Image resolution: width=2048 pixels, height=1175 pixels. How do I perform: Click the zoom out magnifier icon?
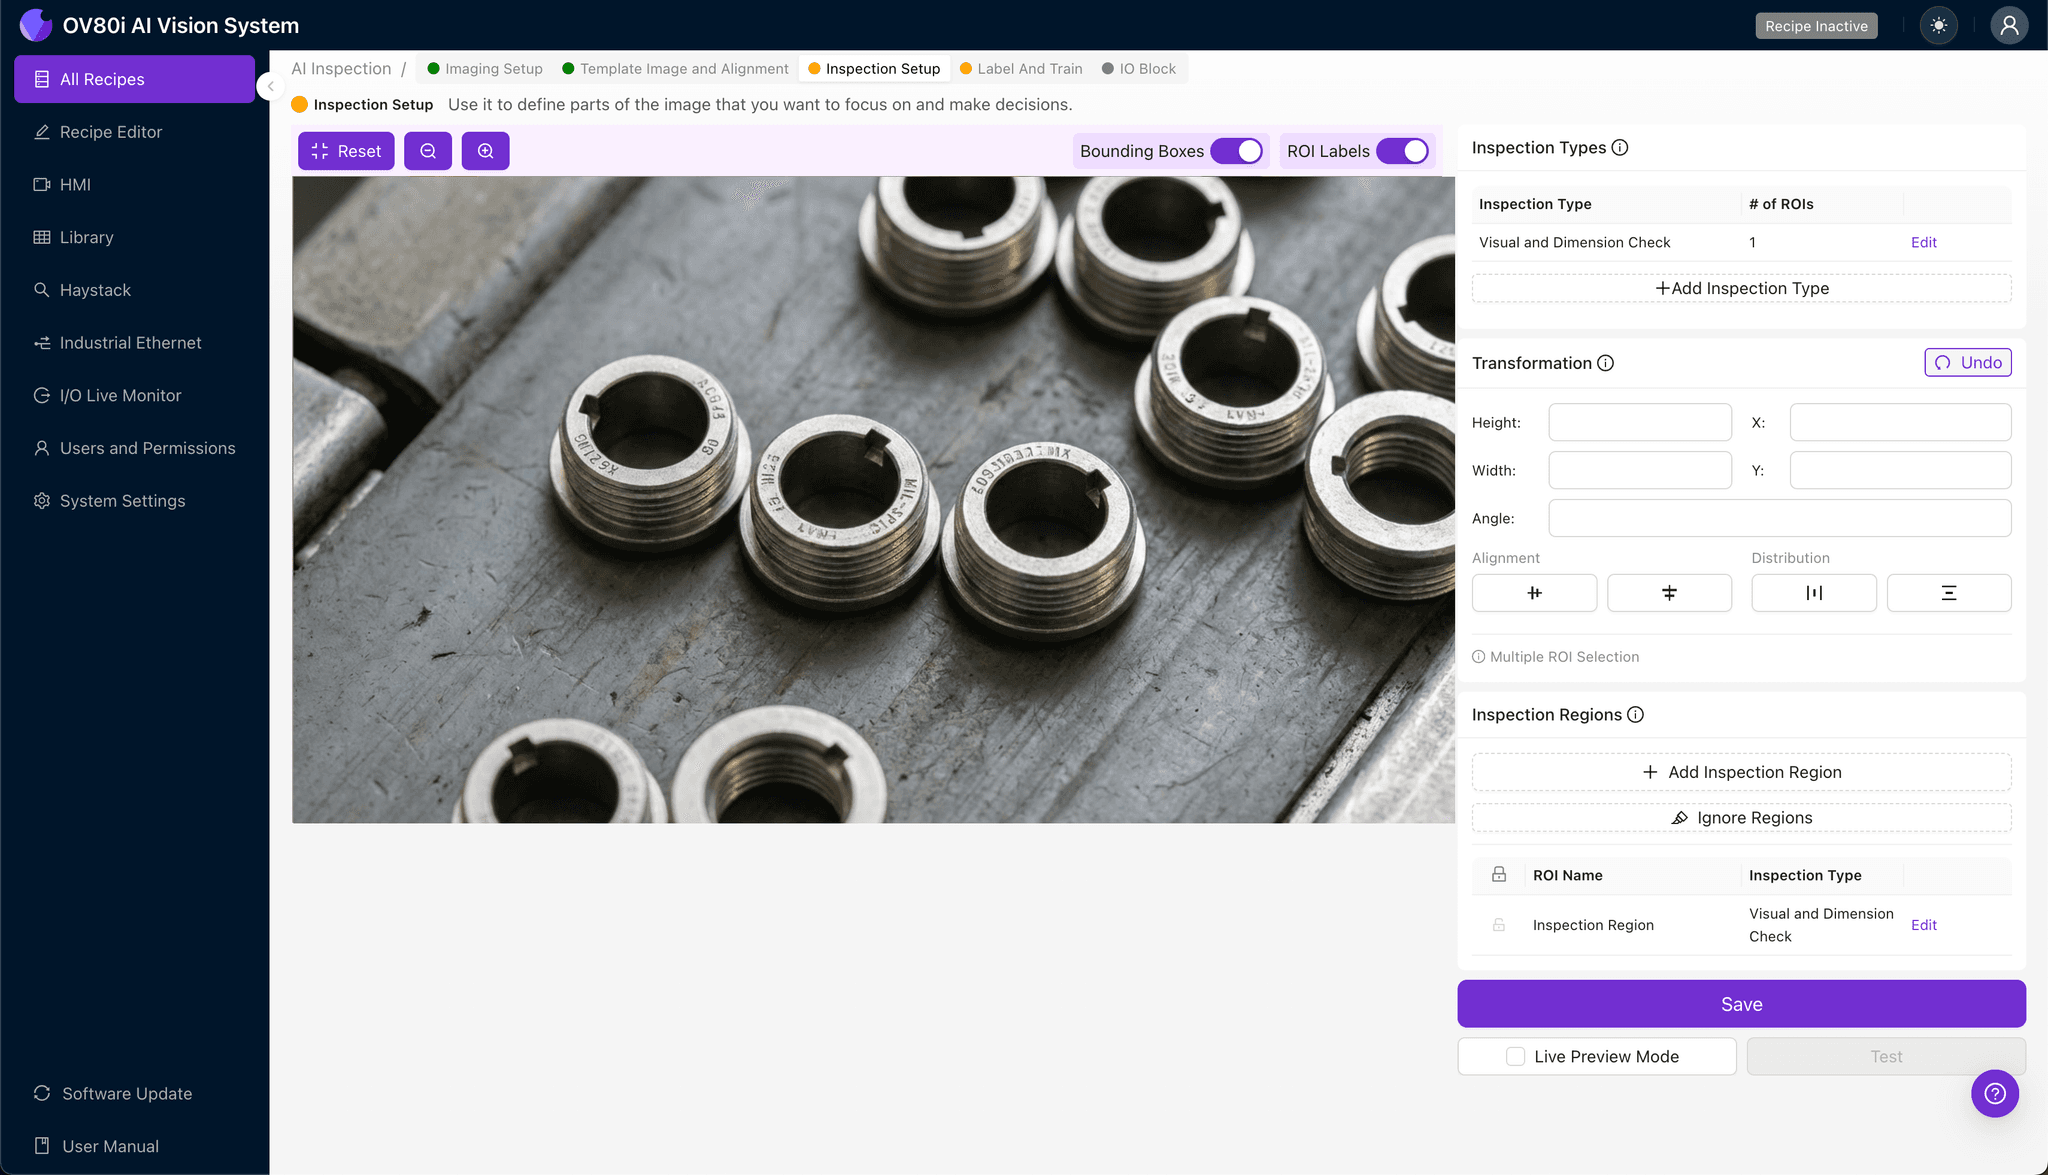[x=428, y=151]
